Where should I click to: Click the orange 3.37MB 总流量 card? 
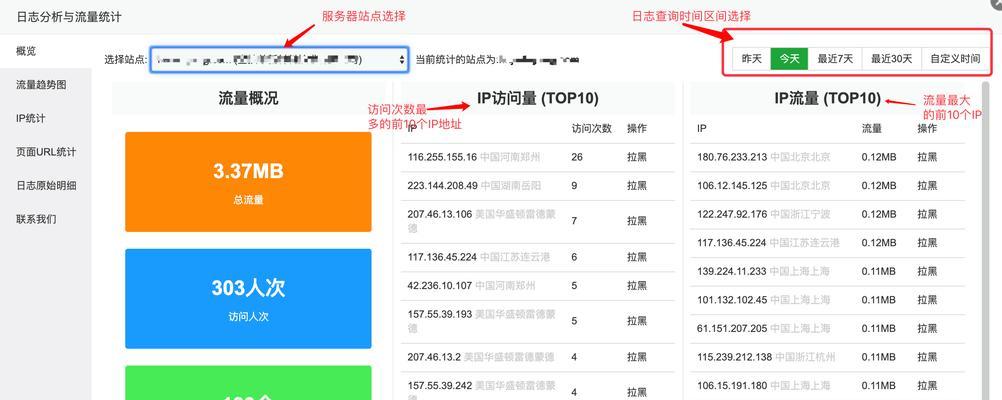point(248,182)
